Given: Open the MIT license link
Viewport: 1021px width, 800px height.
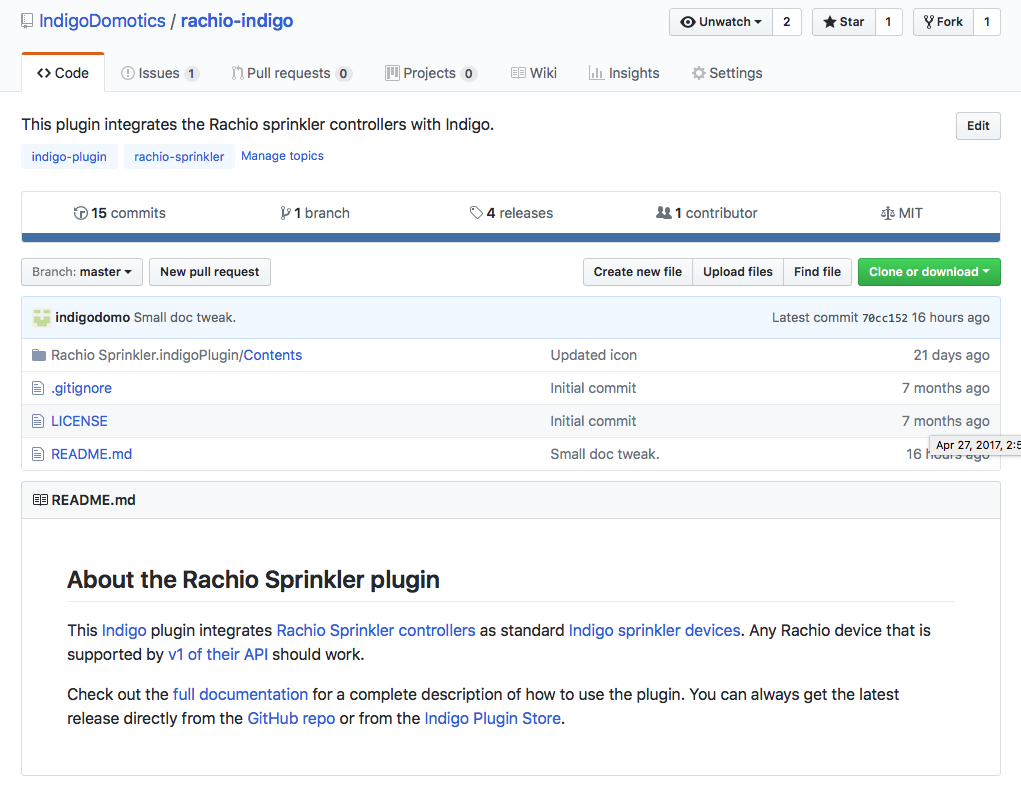Looking at the screenshot, I should [x=902, y=214].
